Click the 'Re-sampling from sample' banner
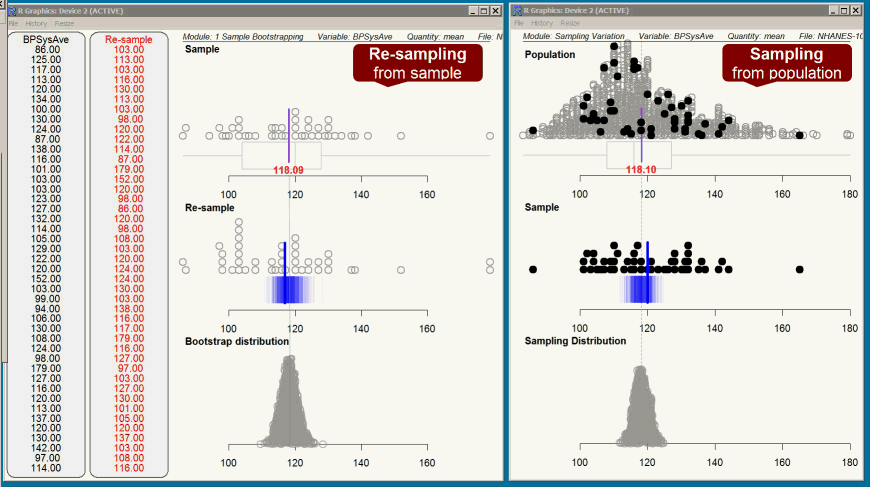Image resolution: width=870 pixels, height=487 pixels. 417,63
